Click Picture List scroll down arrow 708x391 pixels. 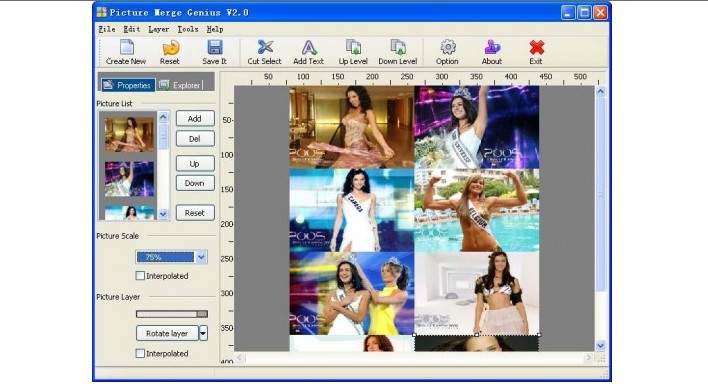[163, 214]
